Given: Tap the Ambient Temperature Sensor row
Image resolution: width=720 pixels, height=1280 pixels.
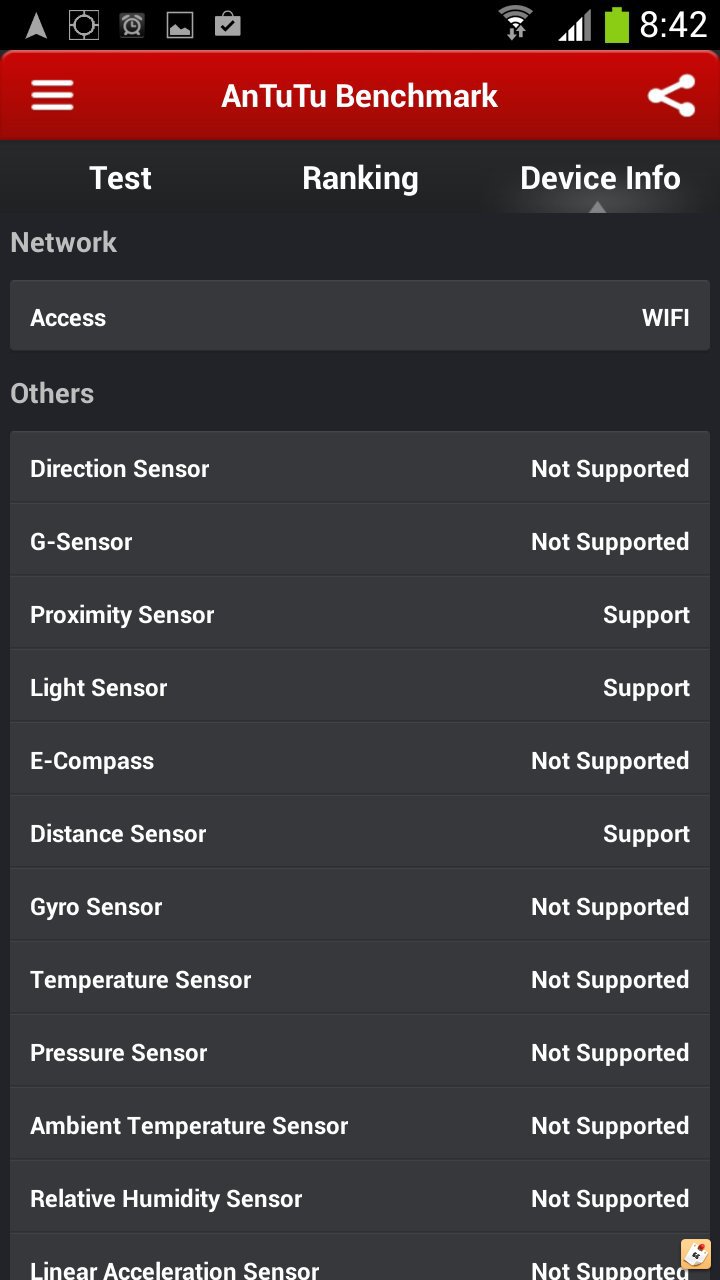Looking at the screenshot, I should (x=360, y=1125).
